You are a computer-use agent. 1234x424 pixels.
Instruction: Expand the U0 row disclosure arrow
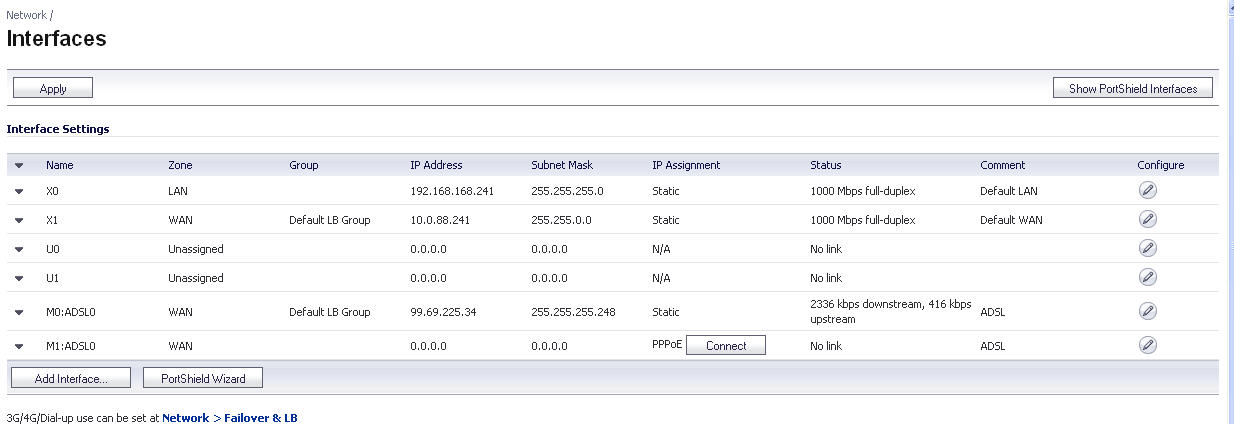19,249
